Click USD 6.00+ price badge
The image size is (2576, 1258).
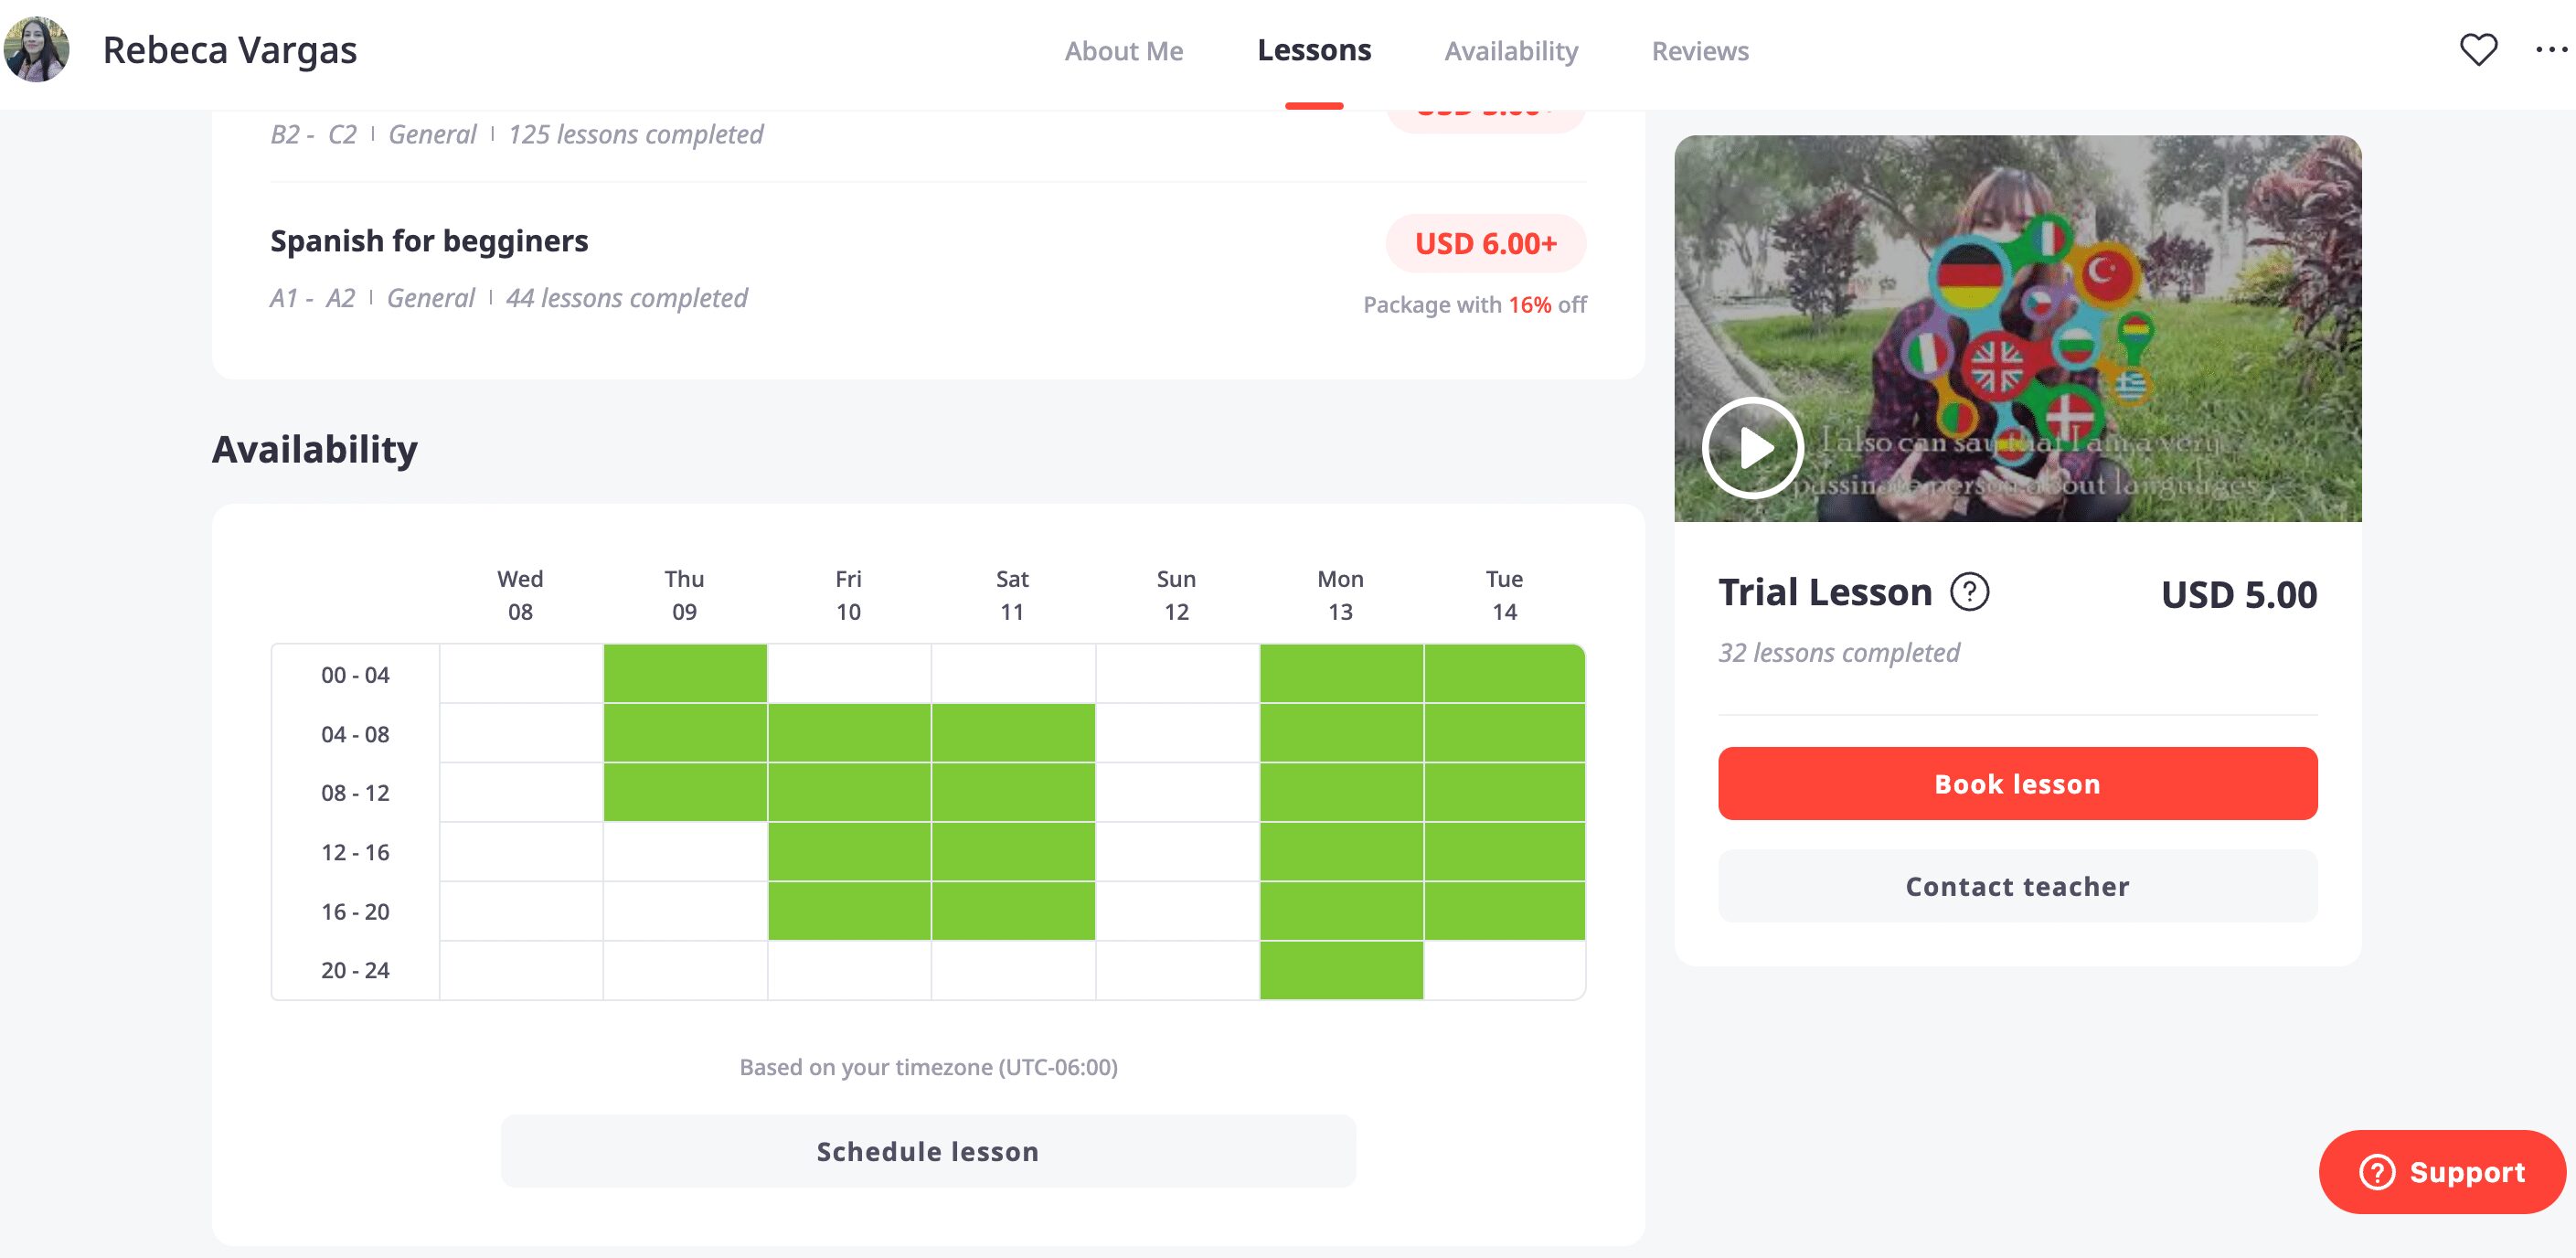click(x=1485, y=243)
